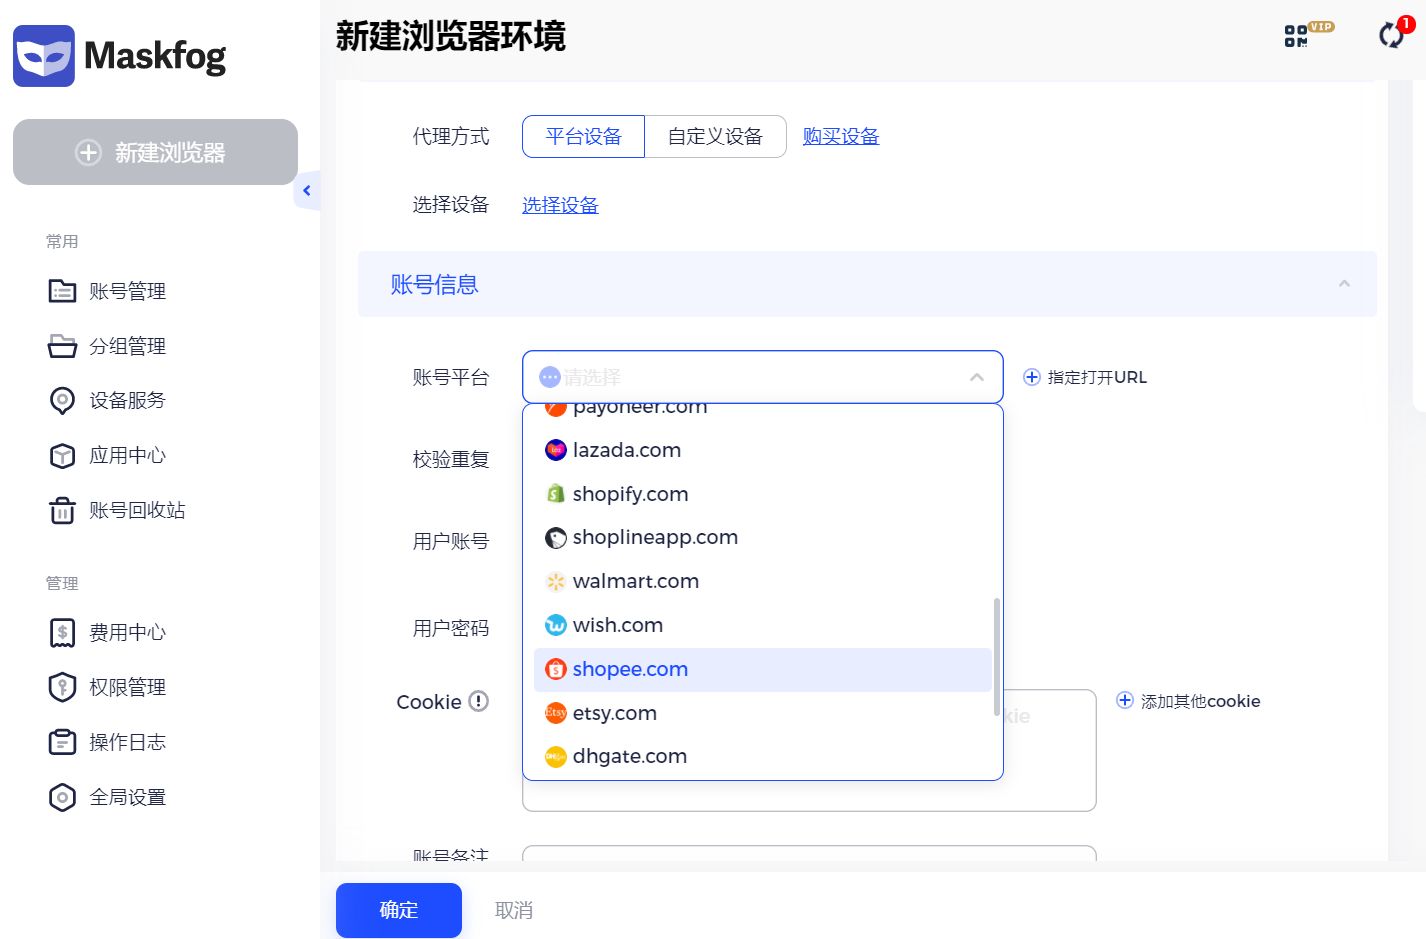Click the shopline logo icon

tap(556, 538)
